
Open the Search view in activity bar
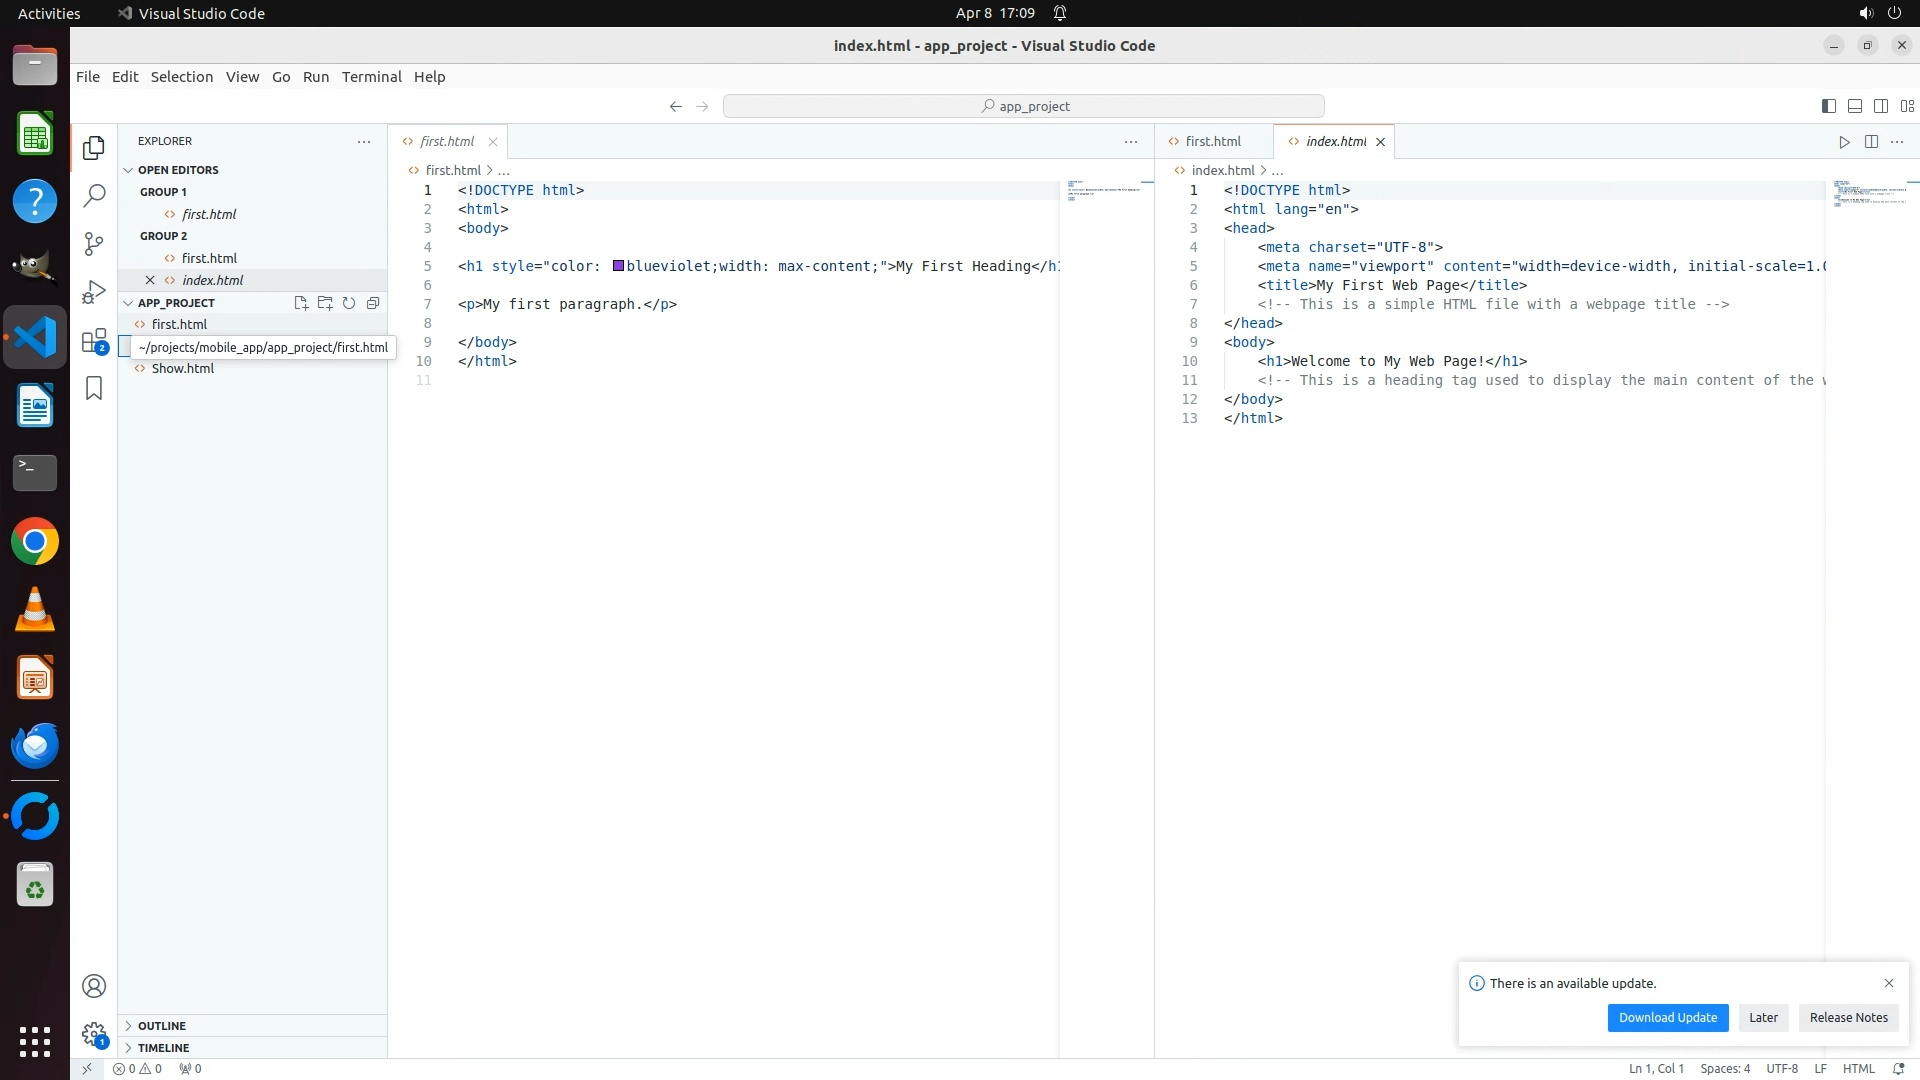click(x=94, y=196)
